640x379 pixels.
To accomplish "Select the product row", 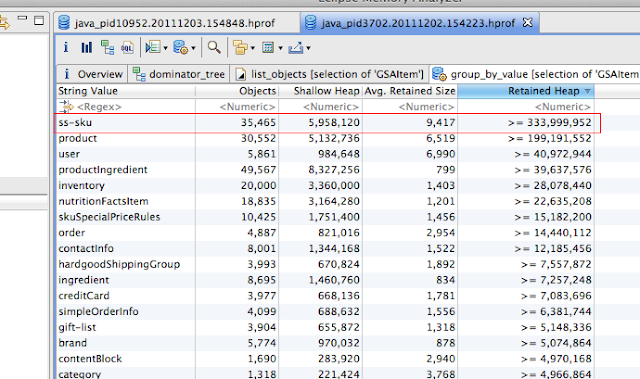I will pos(325,138).
